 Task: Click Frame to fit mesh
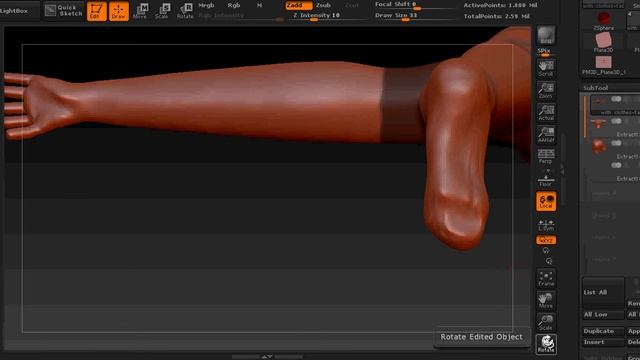[x=546, y=278]
